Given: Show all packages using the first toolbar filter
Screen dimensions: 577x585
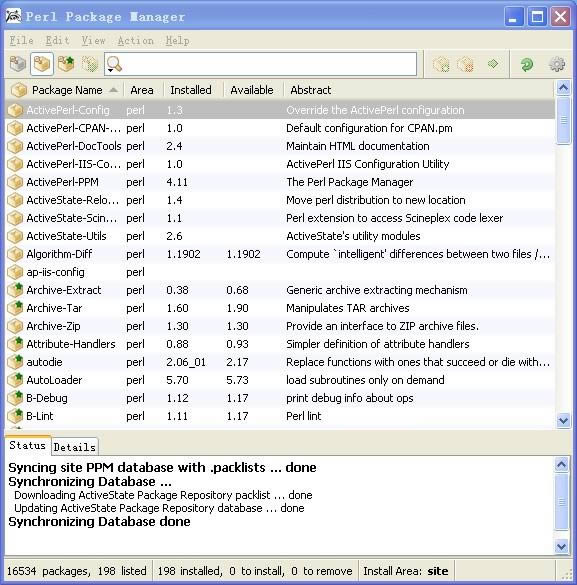Looking at the screenshot, I should (18, 64).
